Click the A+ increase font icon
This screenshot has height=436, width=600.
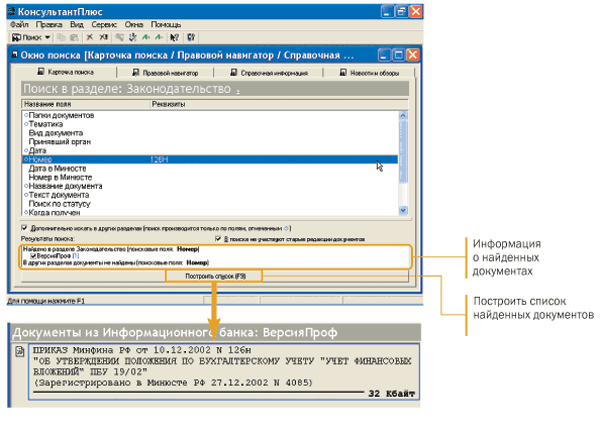tap(146, 37)
